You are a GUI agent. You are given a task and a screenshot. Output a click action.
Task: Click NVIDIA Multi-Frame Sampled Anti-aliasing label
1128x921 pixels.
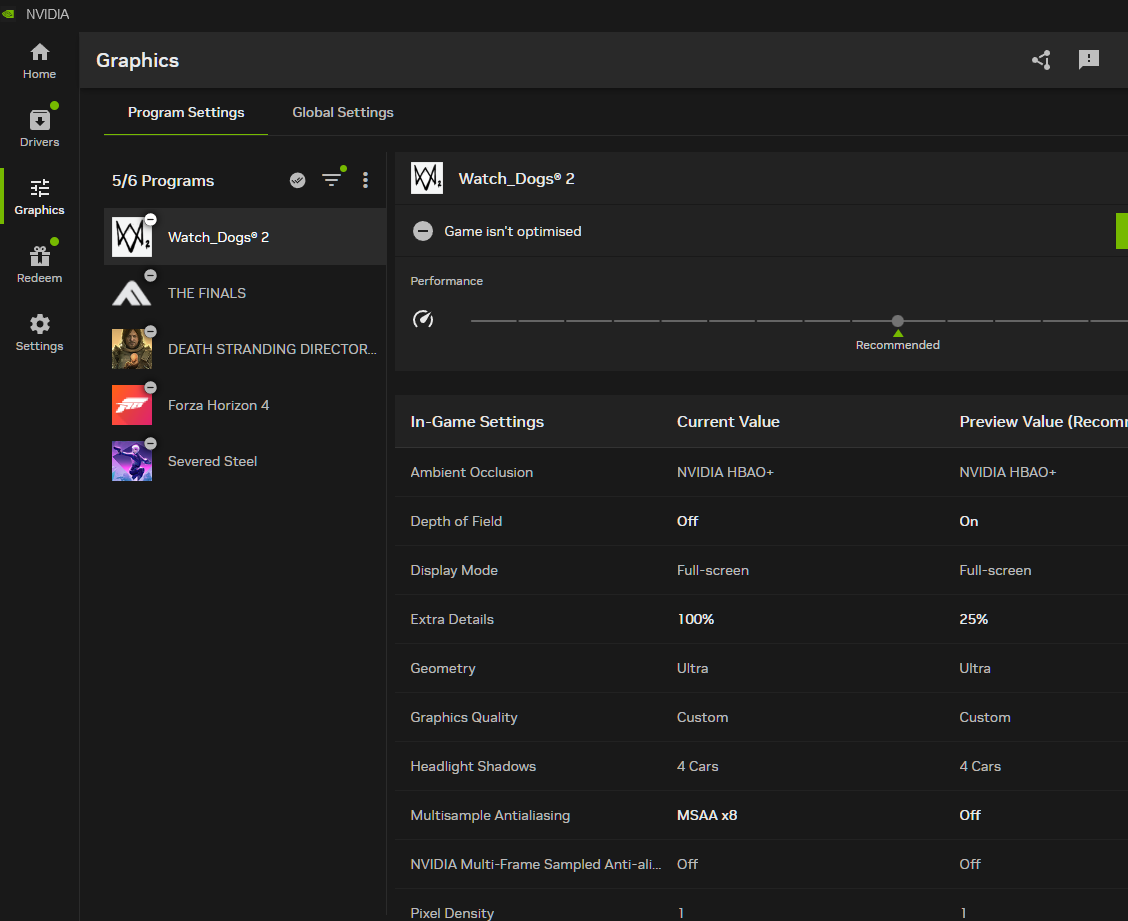[x=535, y=864]
